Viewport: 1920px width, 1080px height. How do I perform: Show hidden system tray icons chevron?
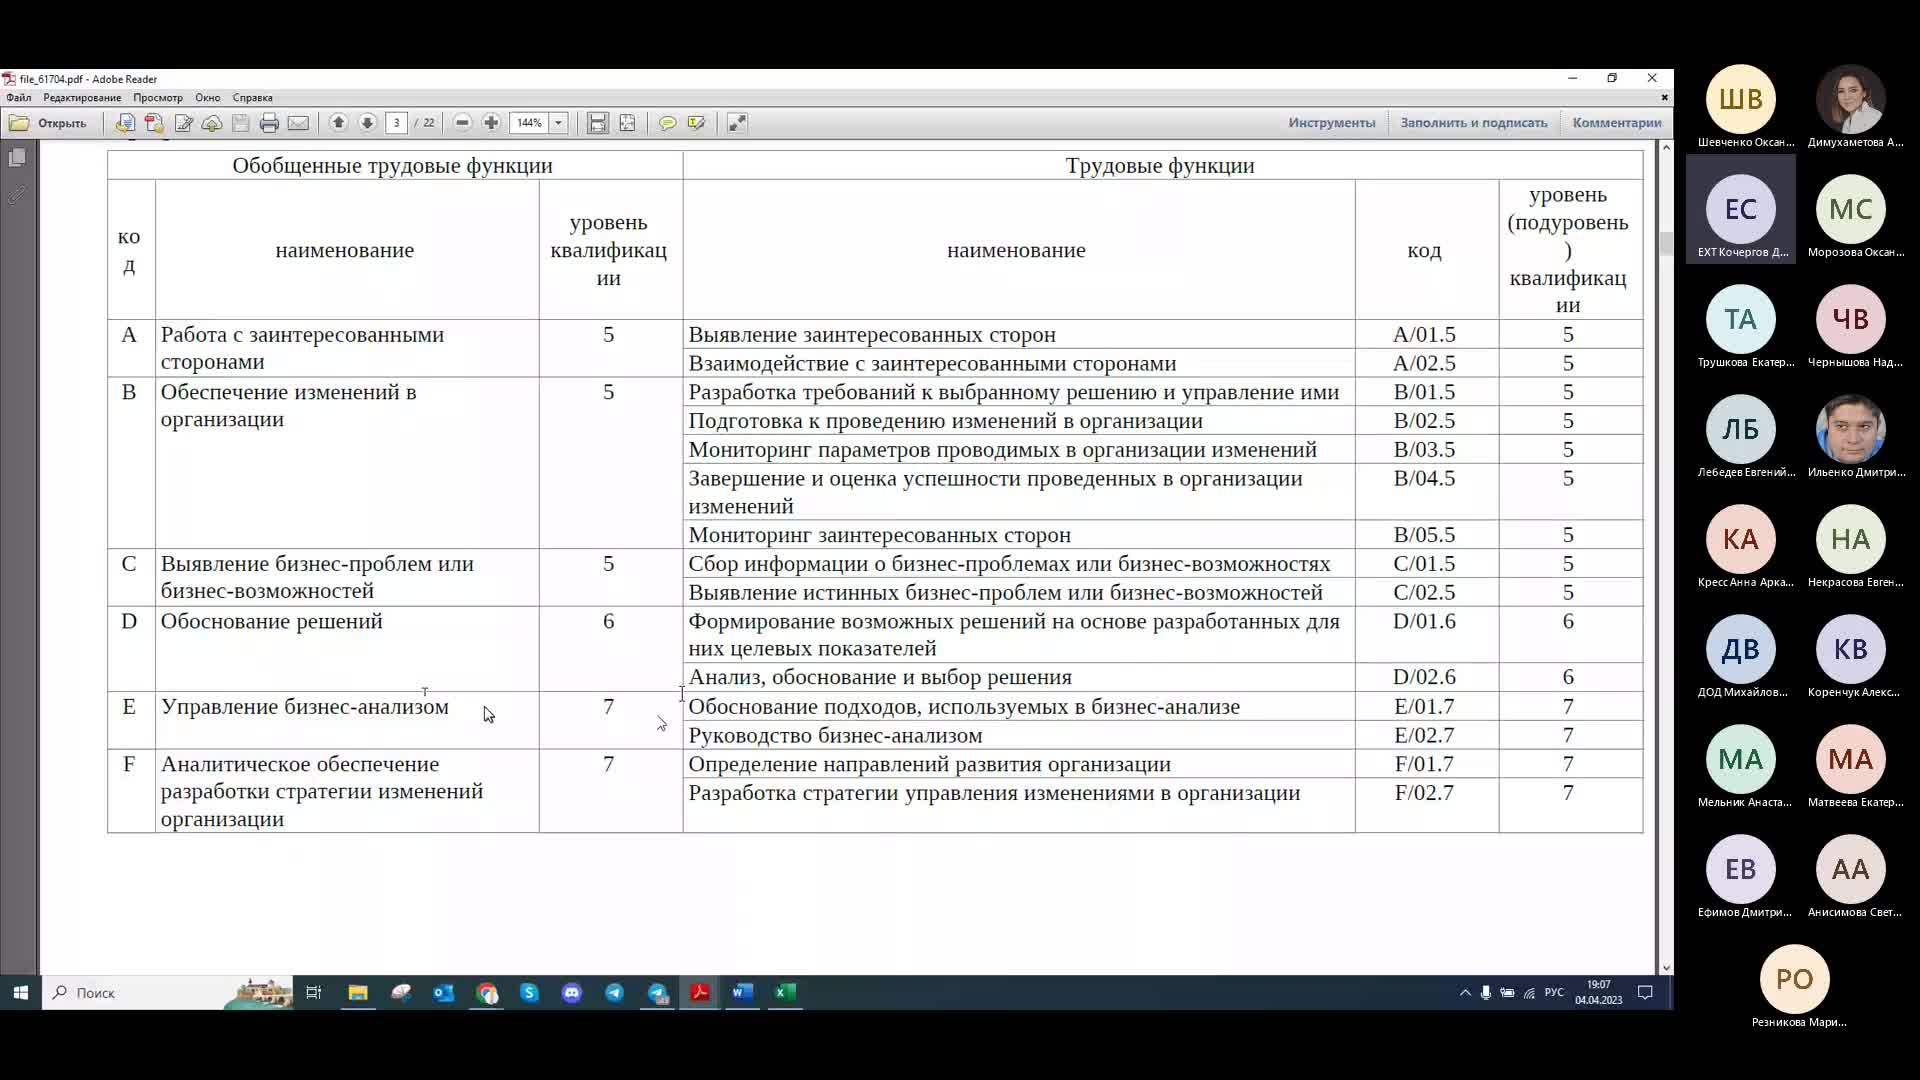point(1465,993)
